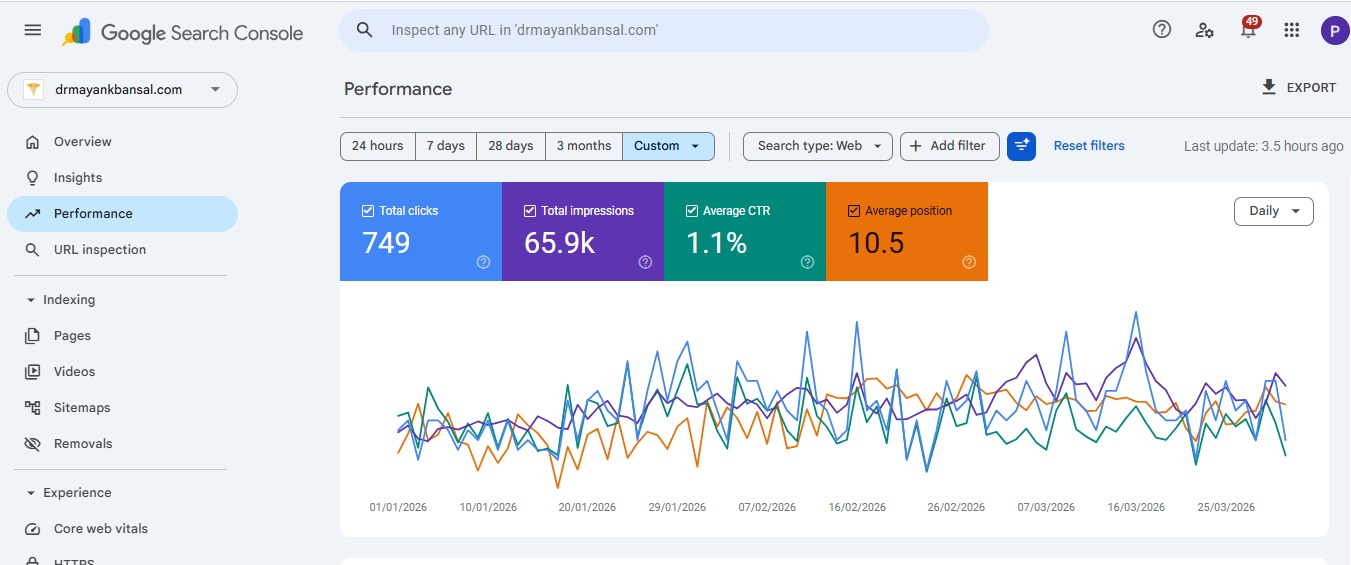Click the orange Average position metric card
Screen dimensions: 1351x565
tap(907, 231)
